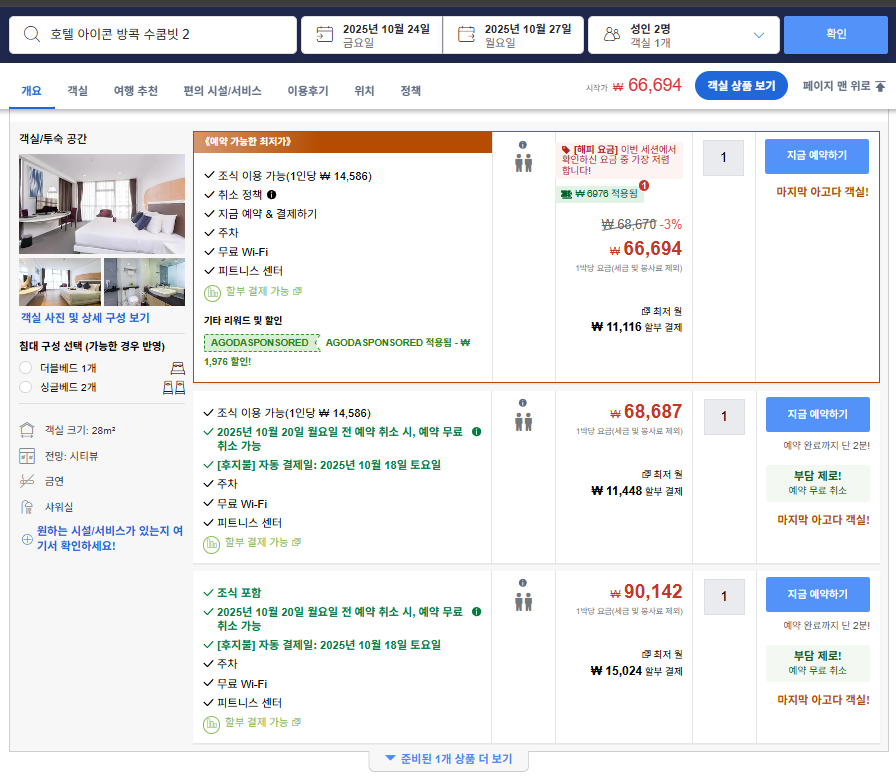Click the two-person occupancy icon in first room row
896x778 pixels.
point(523,157)
